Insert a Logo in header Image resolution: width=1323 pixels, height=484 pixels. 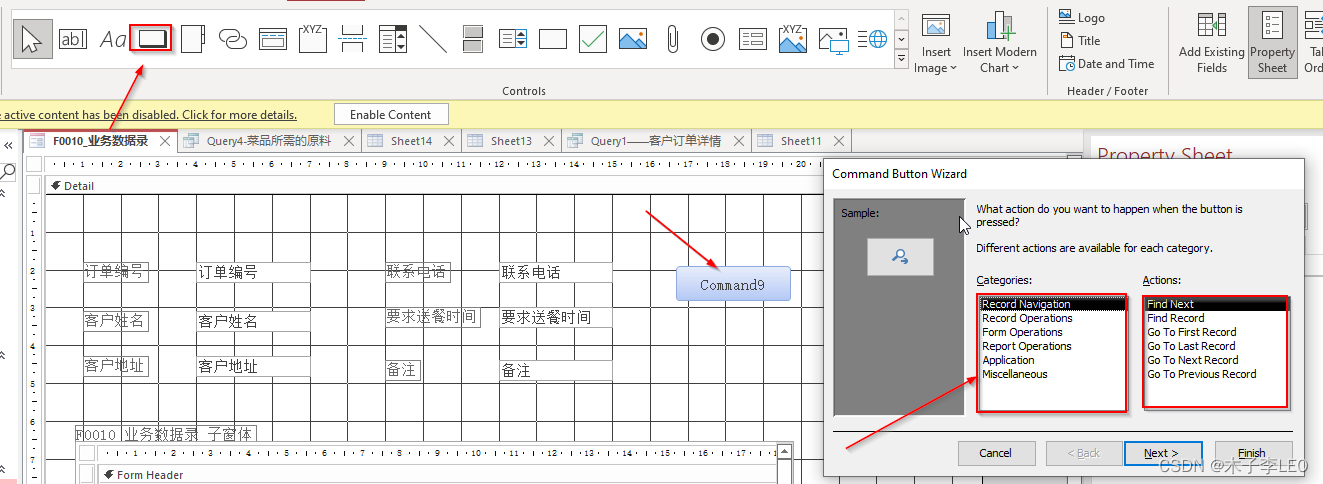(1082, 17)
